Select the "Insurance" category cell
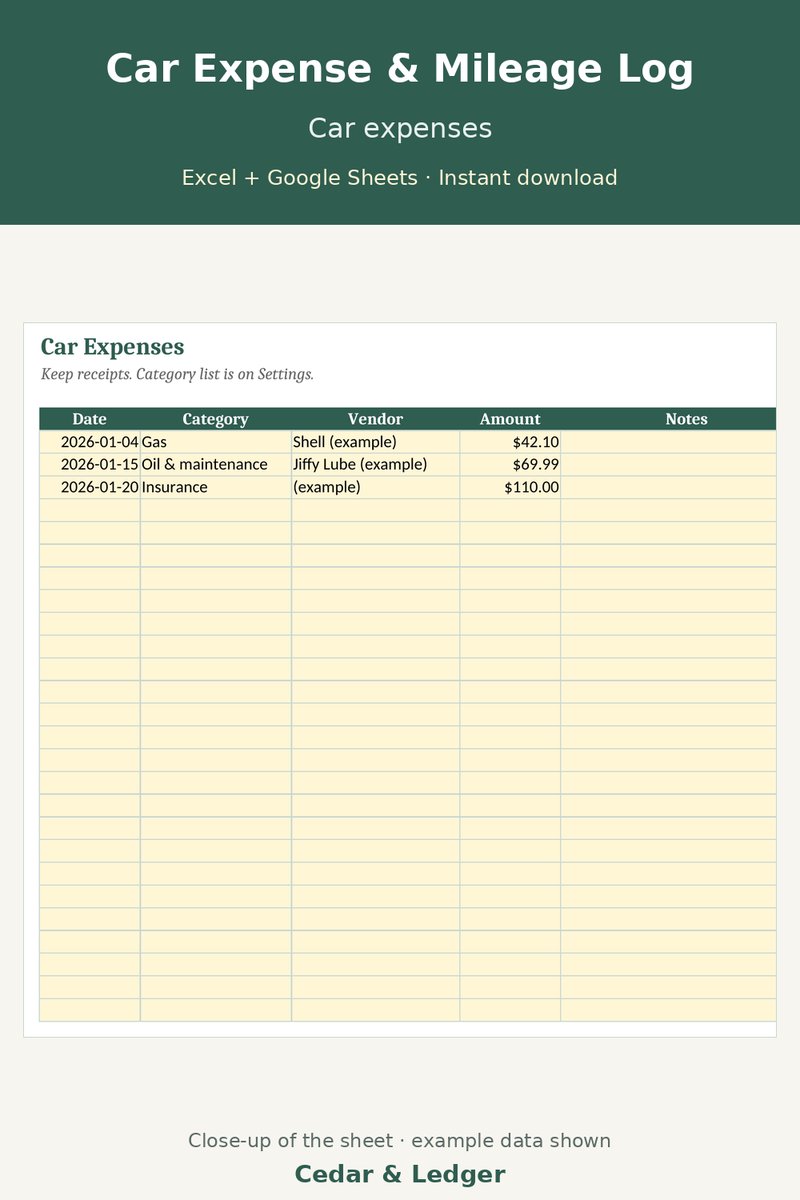The image size is (800, 1200). click(x=216, y=488)
